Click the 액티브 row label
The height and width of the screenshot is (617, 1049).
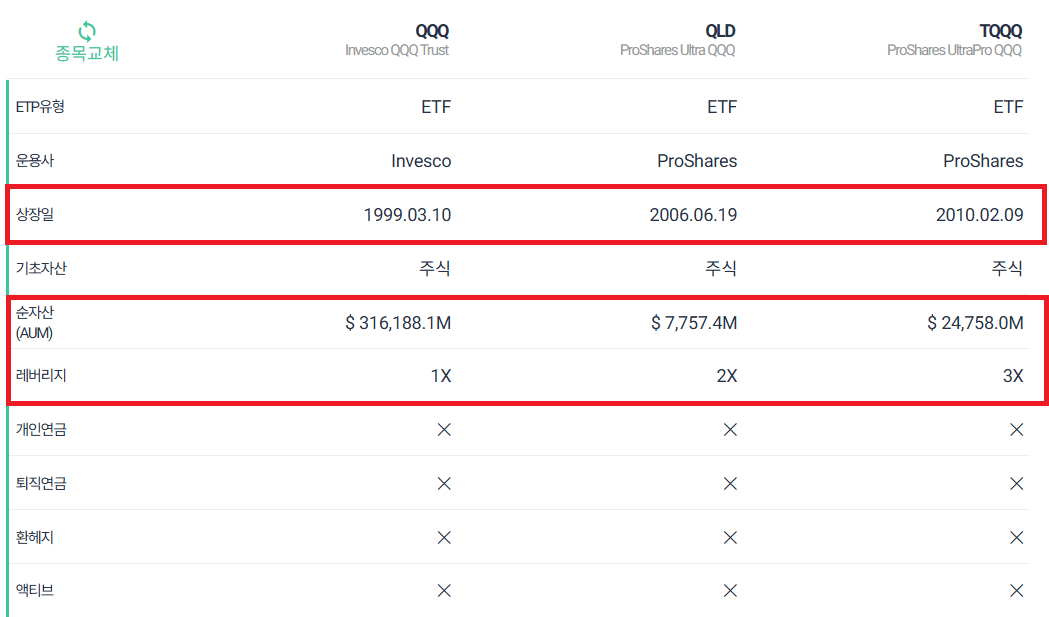pos(35,590)
